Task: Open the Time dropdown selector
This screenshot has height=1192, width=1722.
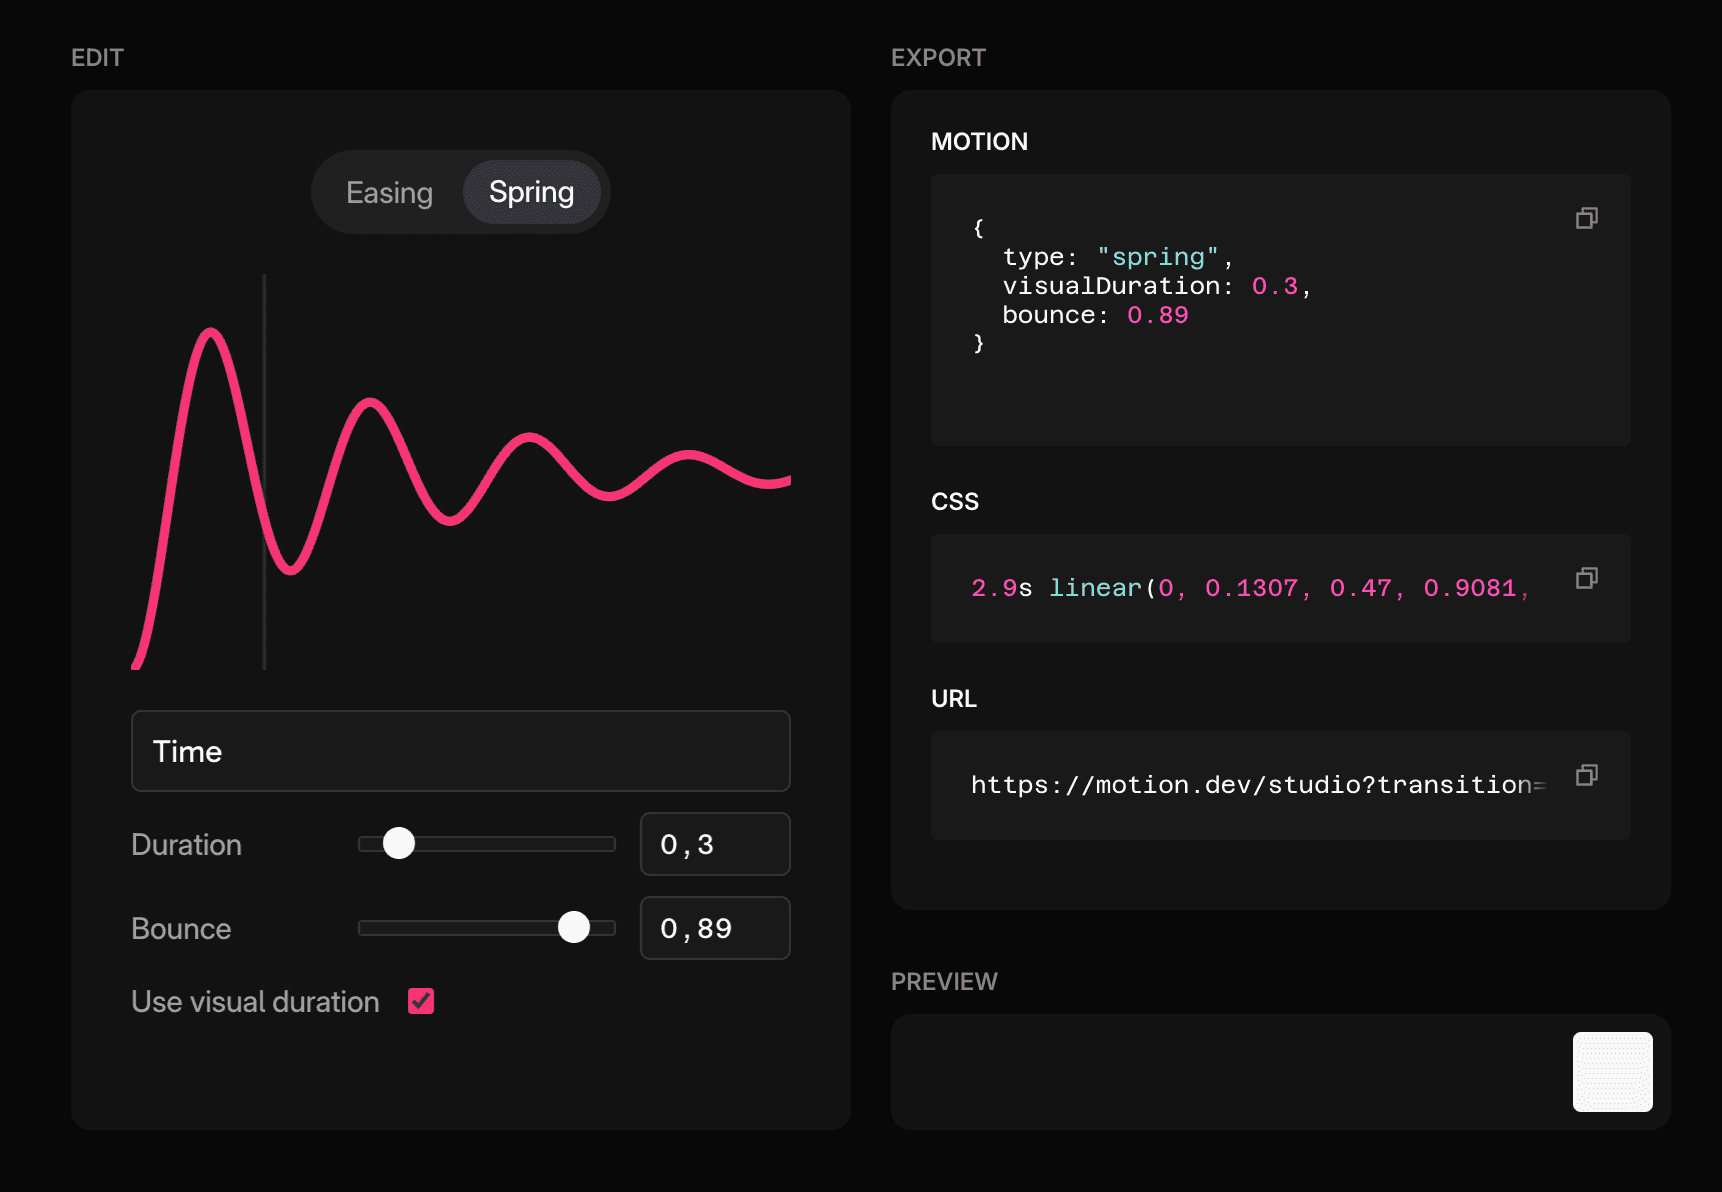Action: click(460, 751)
